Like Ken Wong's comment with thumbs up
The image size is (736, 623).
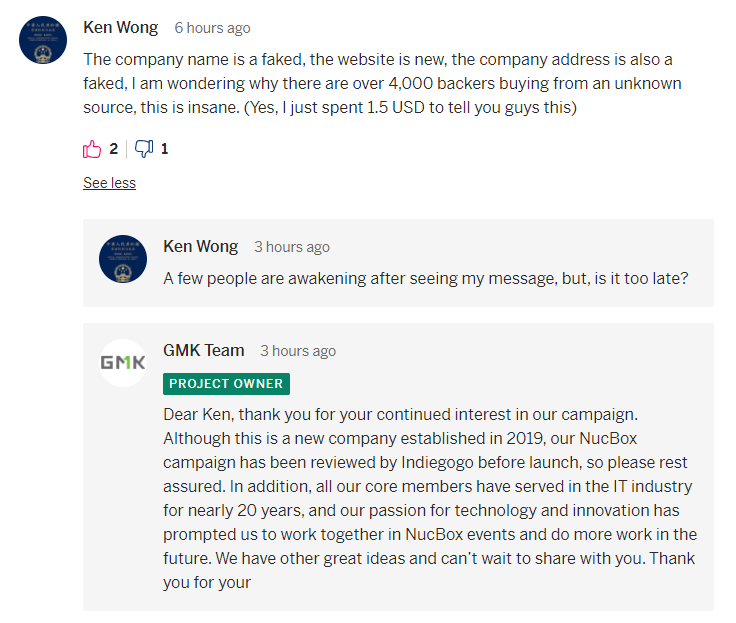click(92, 149)
